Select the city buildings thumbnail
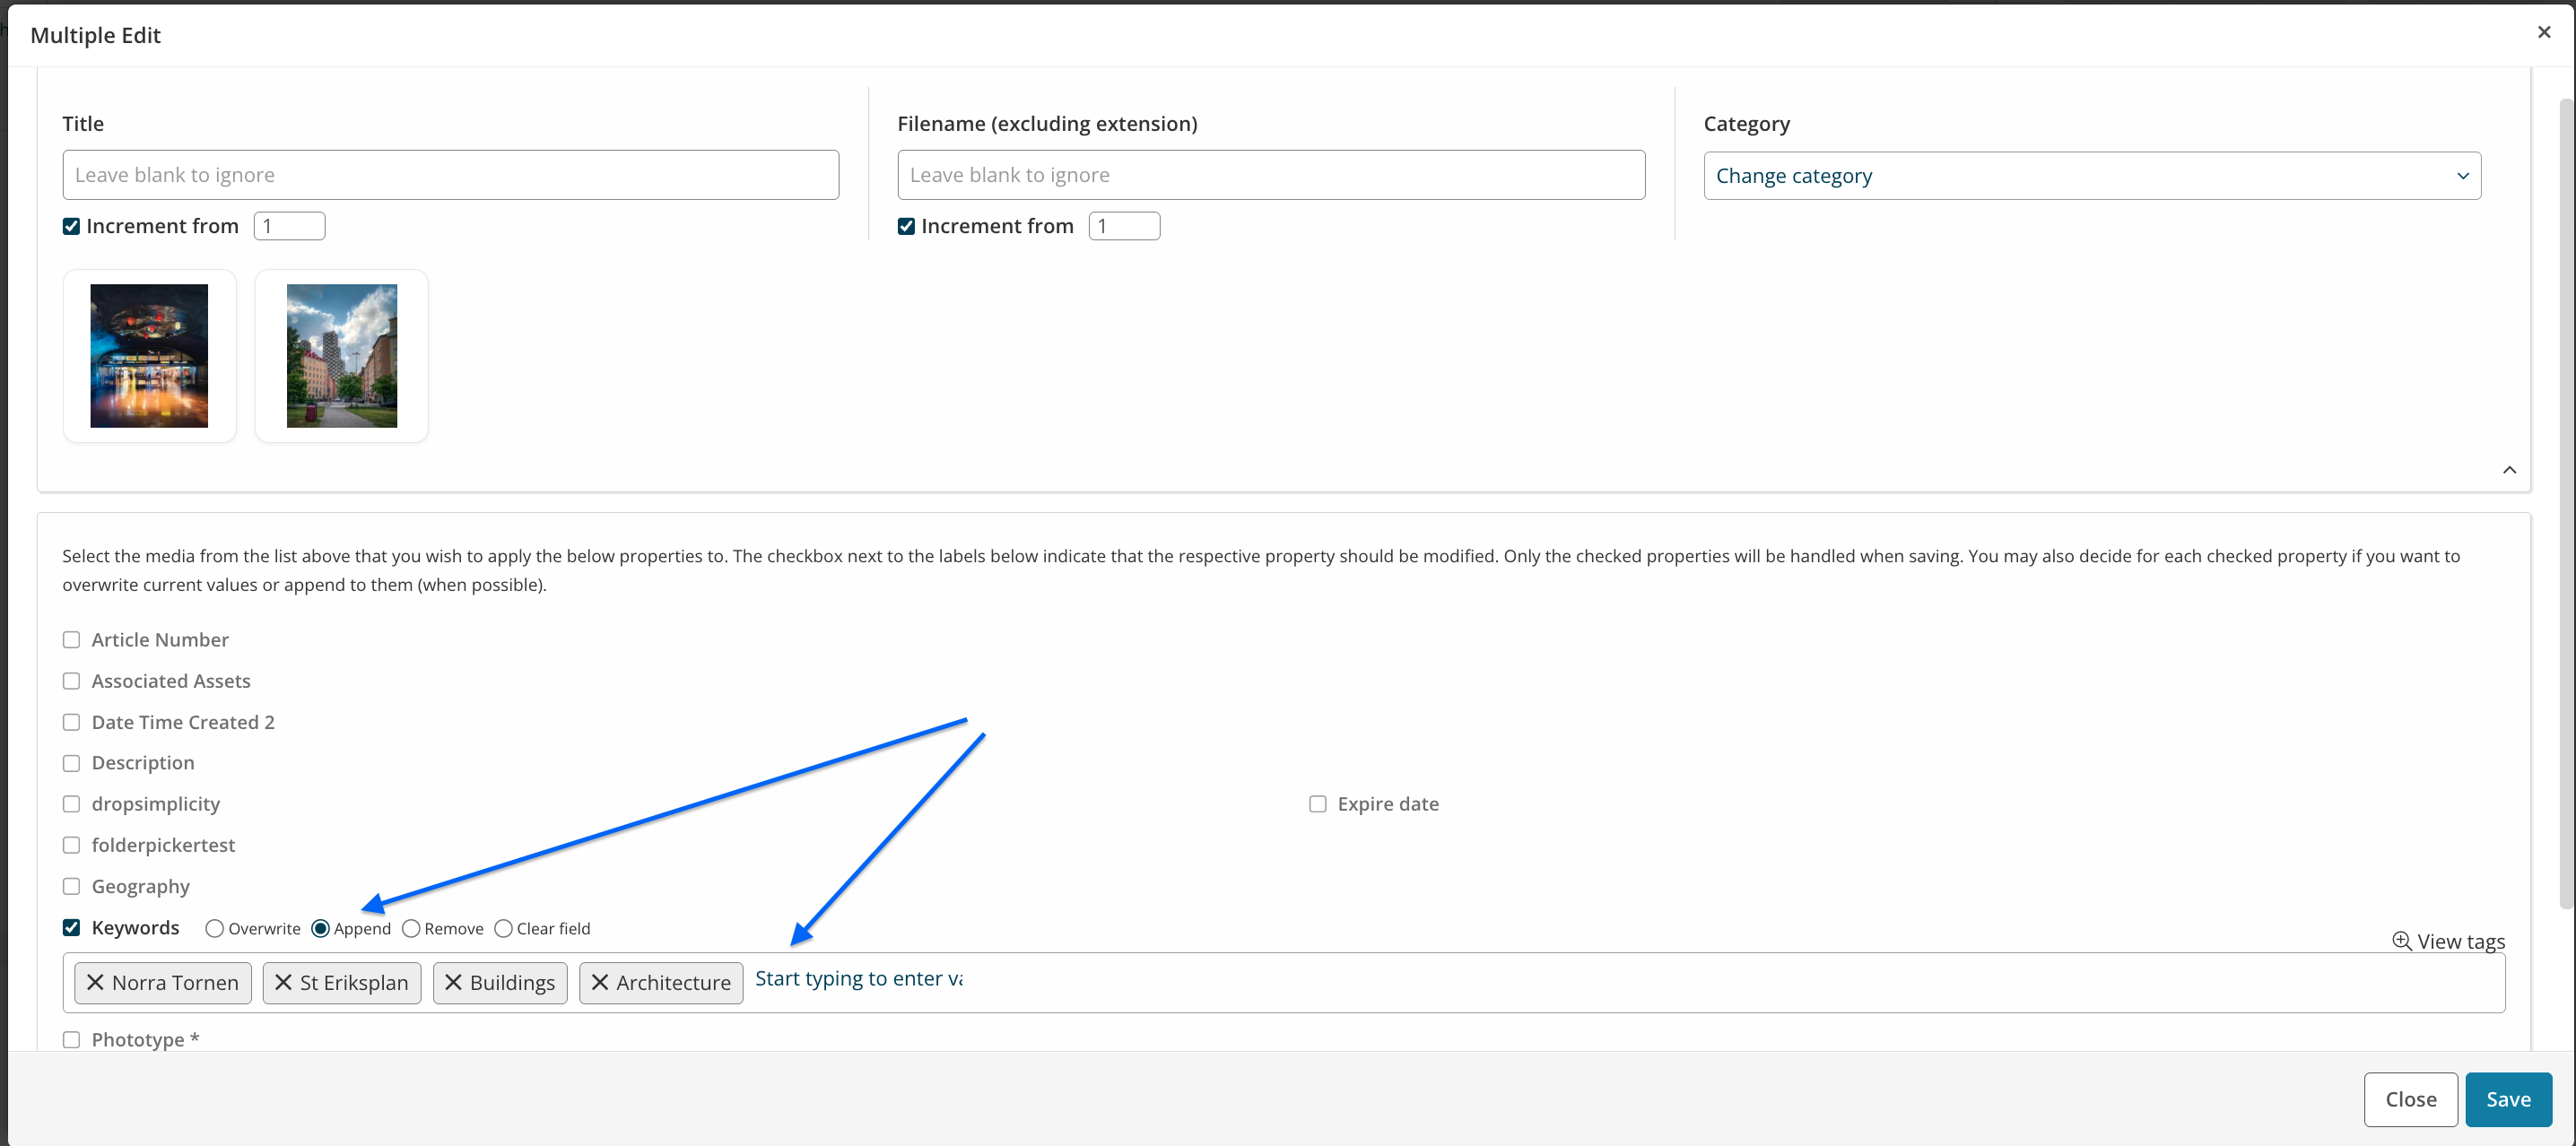This screenshot has height=1146, width=2576. pyautogui.click(x=342, y=355)
